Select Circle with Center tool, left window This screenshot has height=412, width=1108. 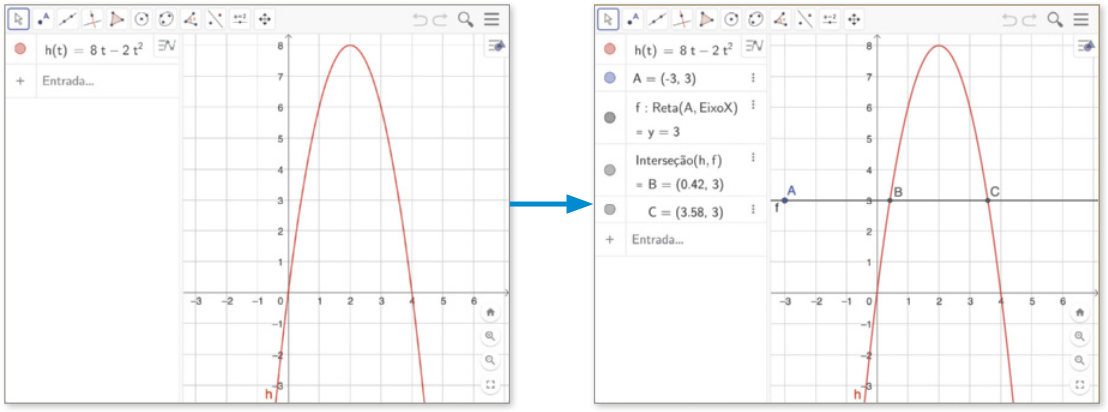click(x=142, y=20)
